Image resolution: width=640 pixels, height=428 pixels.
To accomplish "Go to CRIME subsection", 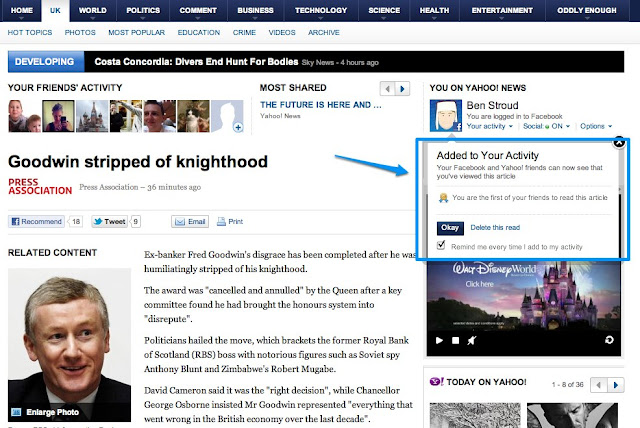I will (x=244, y=32).
